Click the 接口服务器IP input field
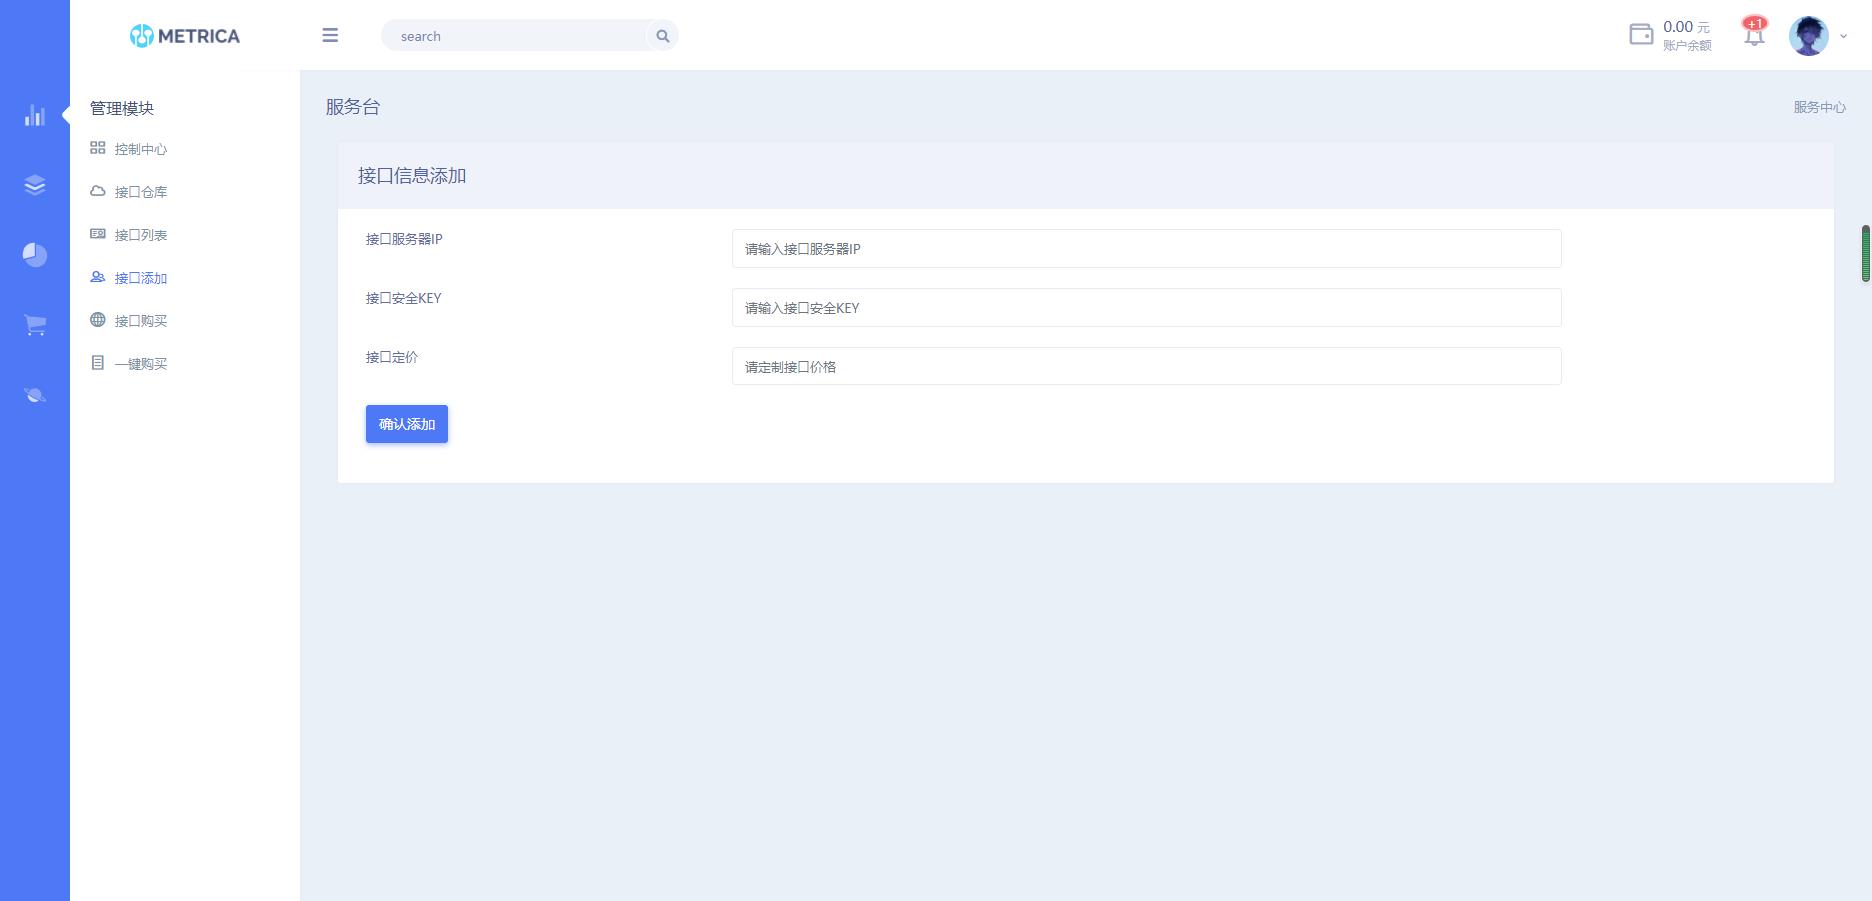 (x=1146, y=248)
